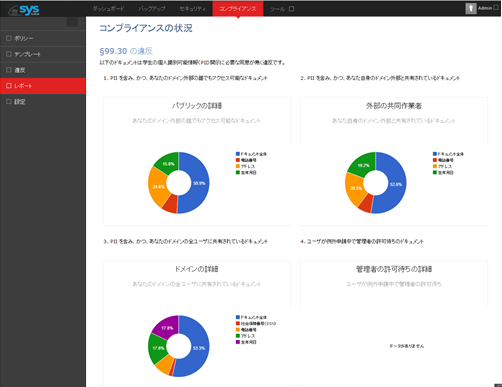Screen dimensions: 502x387
Task: Open the Admin account dropdown
Action: tap(488, 8)
